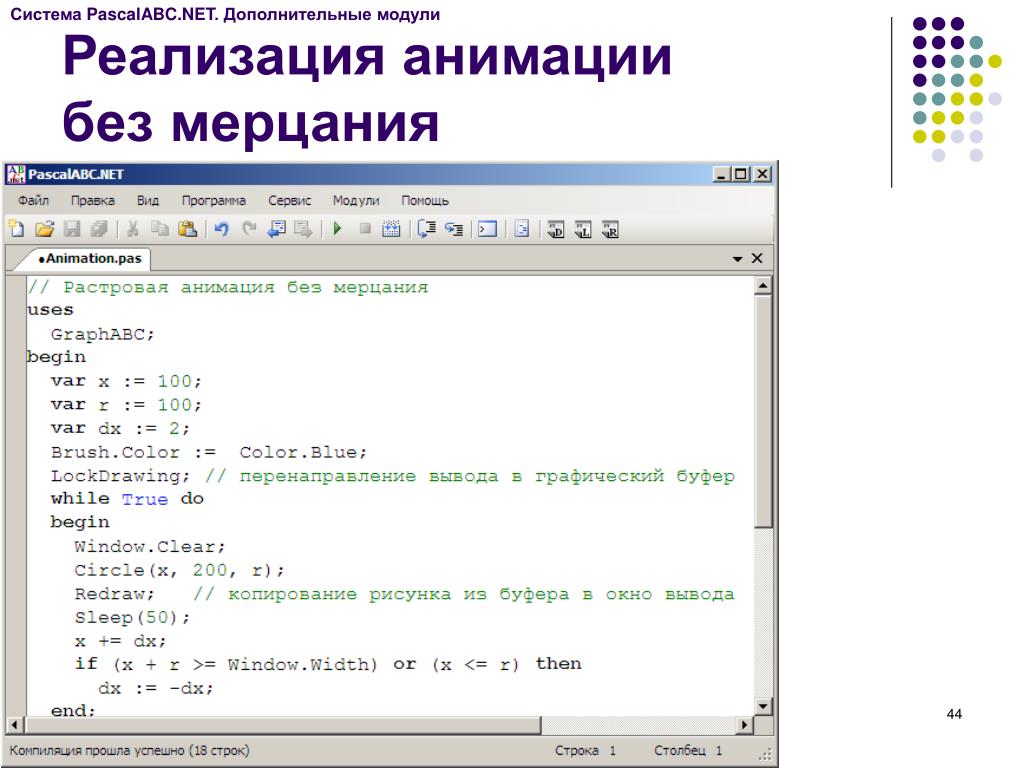This screenshot has width=1024, height=768.
Task: Click the 'Redraw;' statement
Action: click(114, 594)
